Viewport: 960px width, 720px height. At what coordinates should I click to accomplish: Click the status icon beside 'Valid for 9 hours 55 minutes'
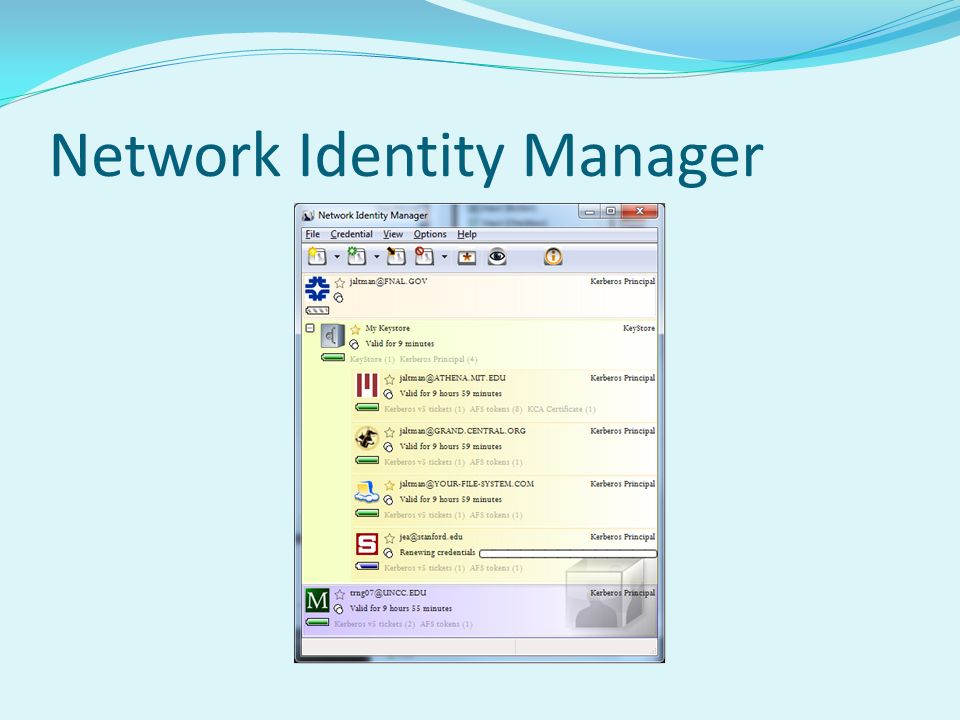(x=339, y=609)
